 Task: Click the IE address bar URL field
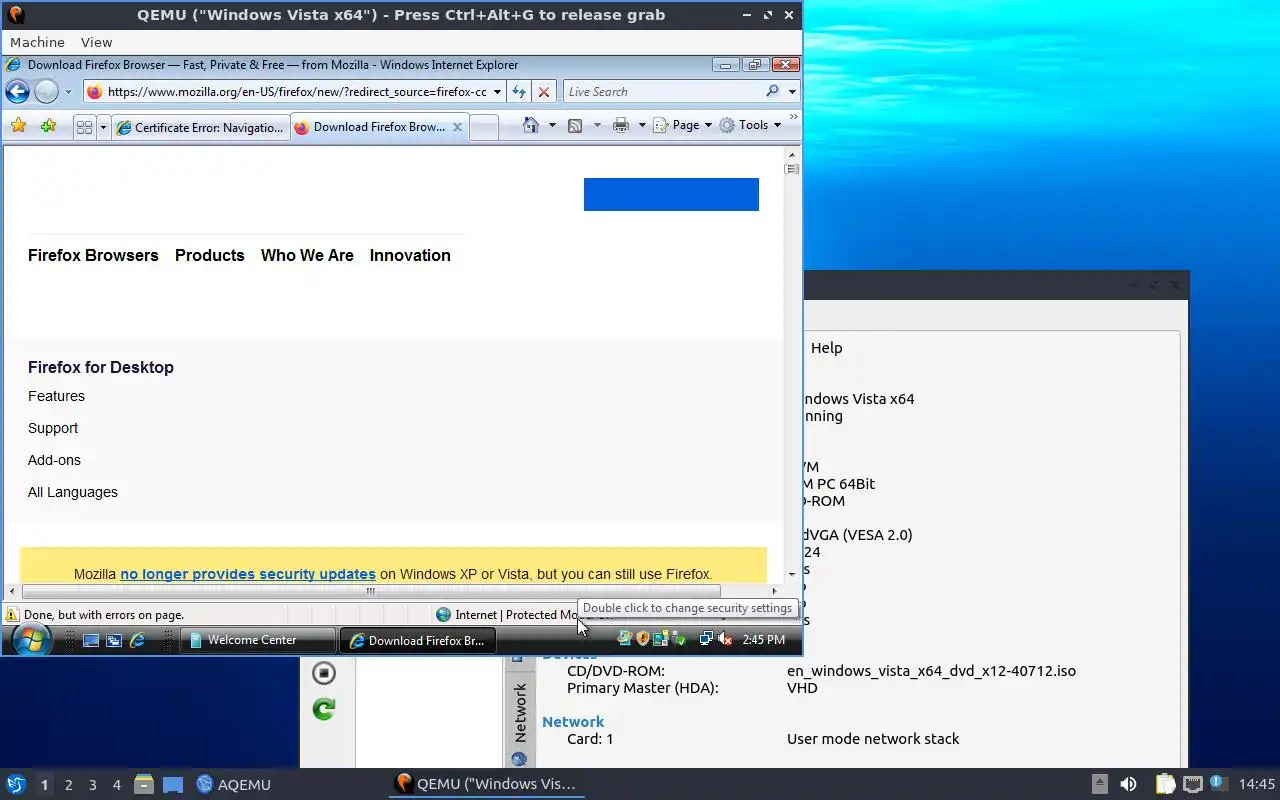click(297, 92)
